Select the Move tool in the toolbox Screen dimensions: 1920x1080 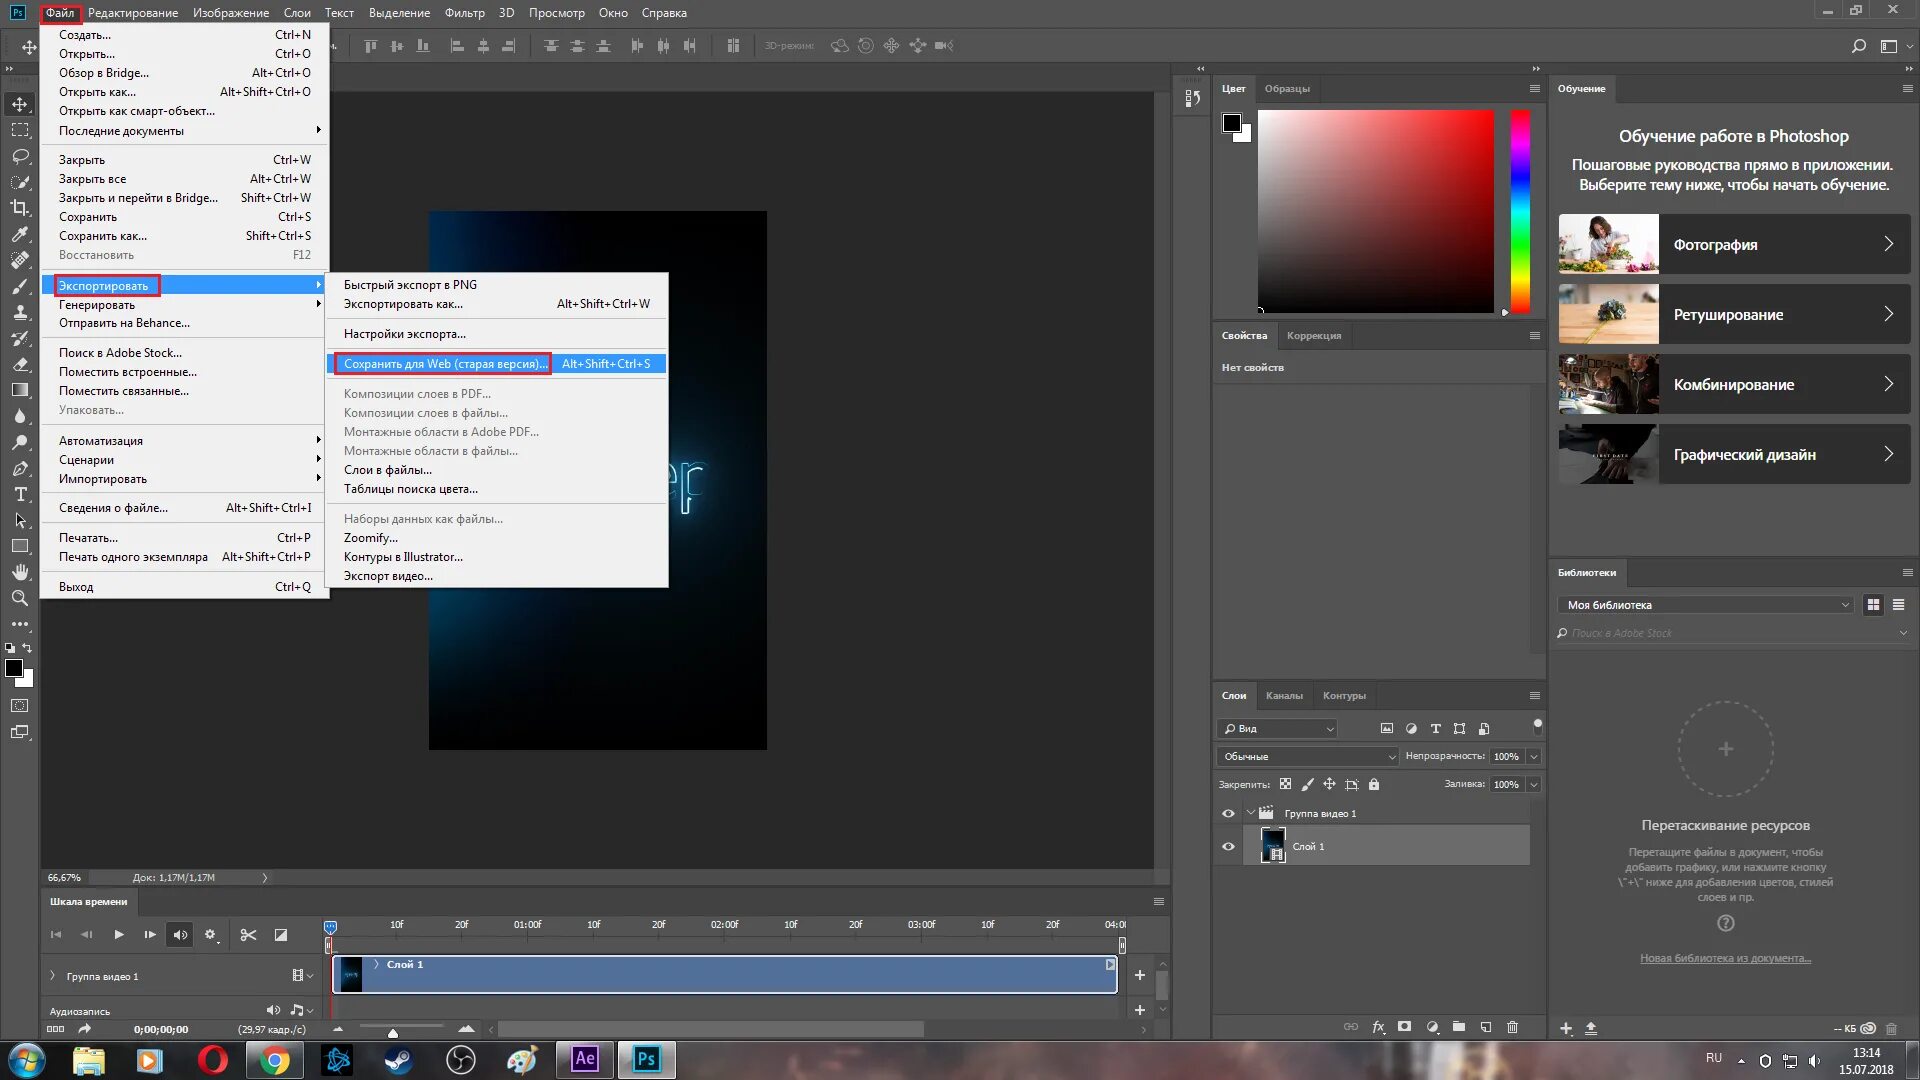coord(20,104)
